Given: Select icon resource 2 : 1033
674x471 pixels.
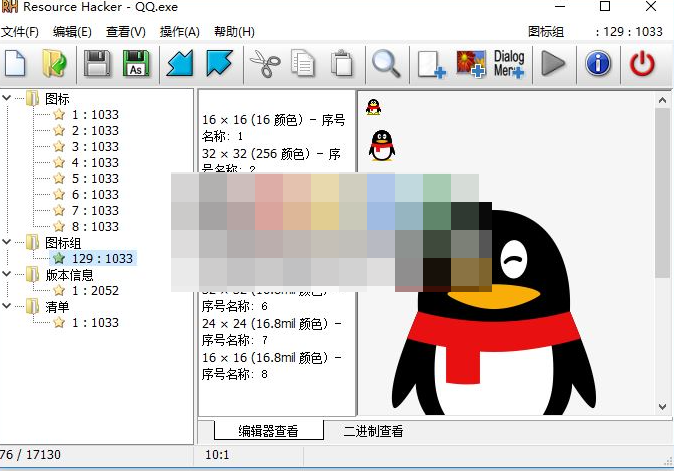Looking at the screenshot, I should point(95,130).
